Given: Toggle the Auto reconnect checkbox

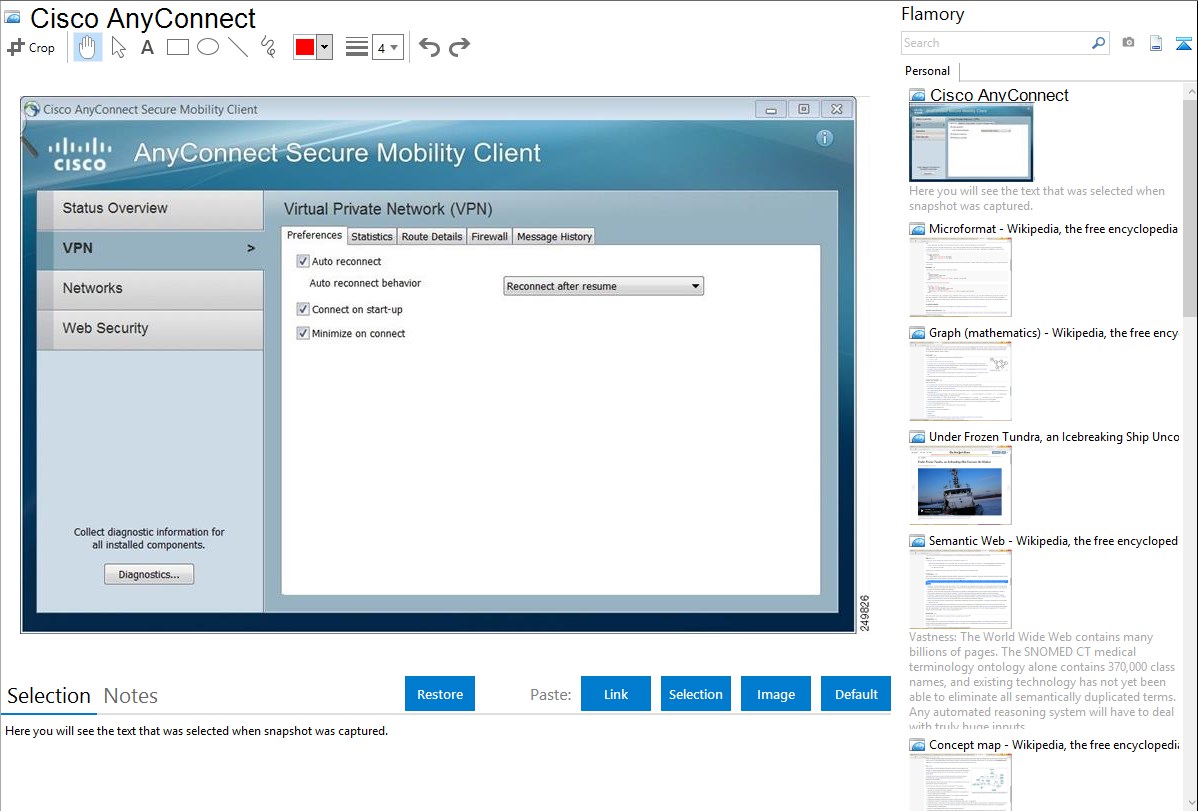Looking at the screenshot, I should (x=303, y=261).
